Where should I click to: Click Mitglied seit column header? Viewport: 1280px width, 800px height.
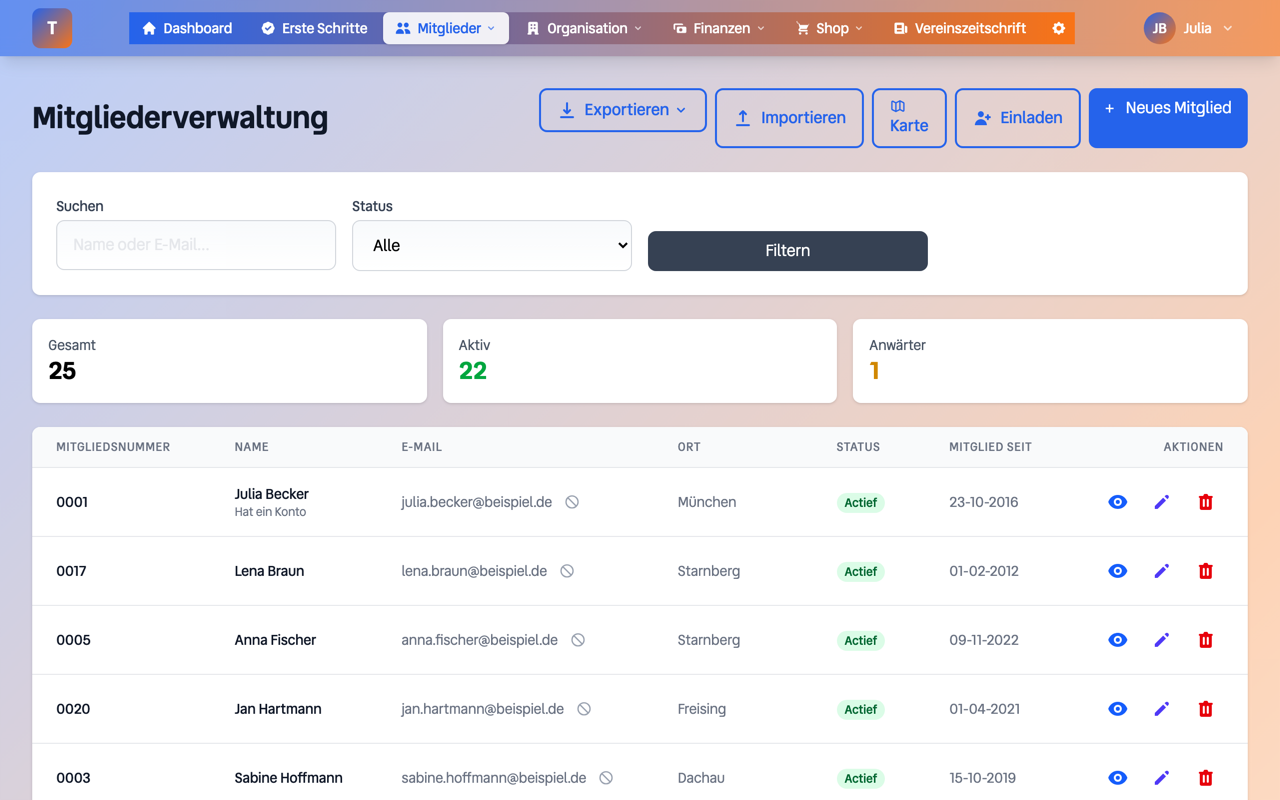[990, 447]
